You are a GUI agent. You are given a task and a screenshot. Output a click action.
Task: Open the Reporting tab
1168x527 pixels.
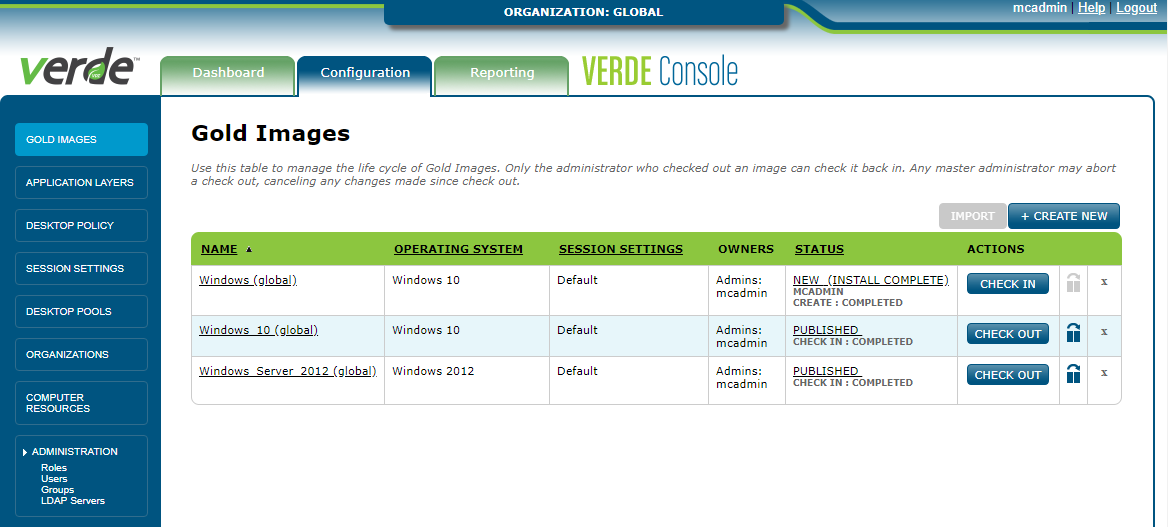(502, 73)
